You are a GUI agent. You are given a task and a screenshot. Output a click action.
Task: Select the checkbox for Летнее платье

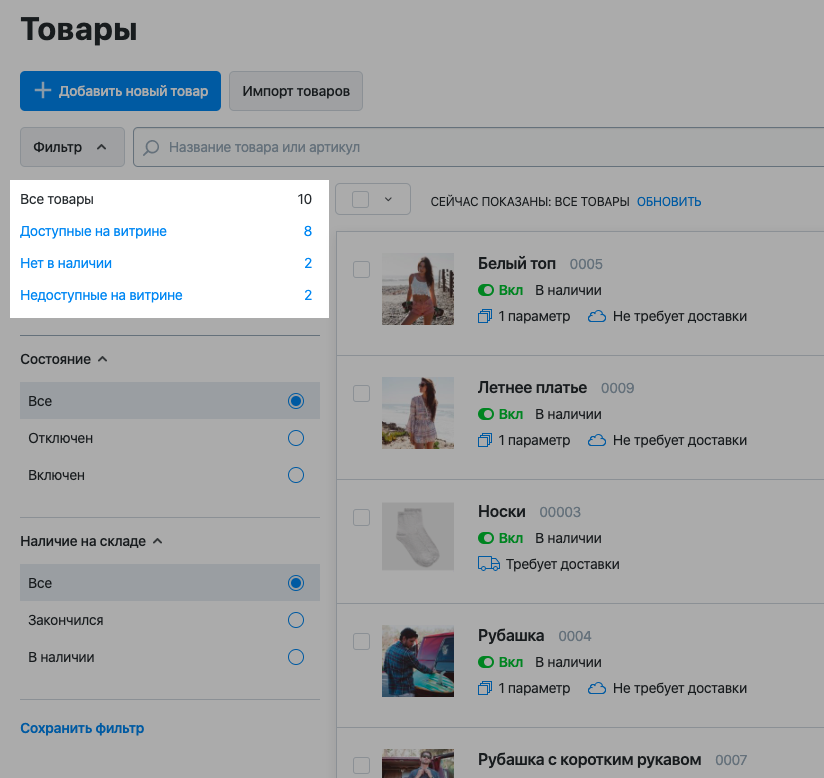[x=362, y=393]
